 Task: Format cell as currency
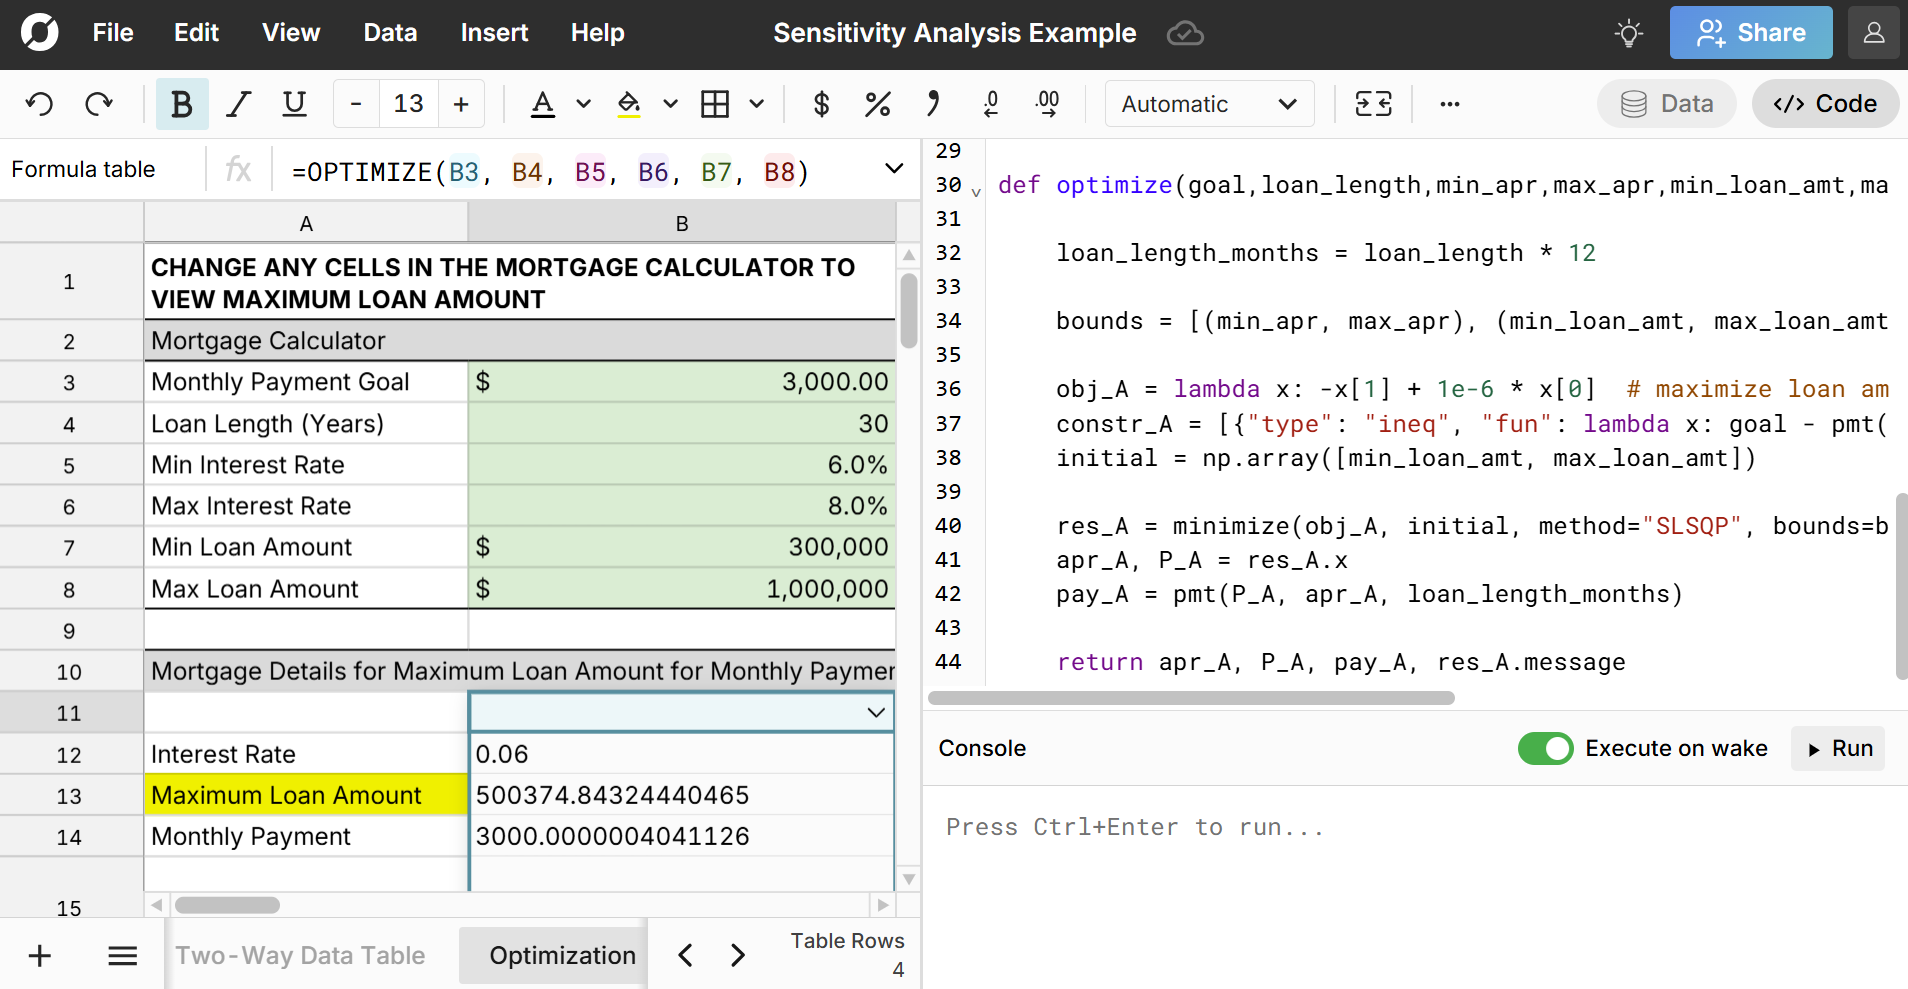click(821, 104)
